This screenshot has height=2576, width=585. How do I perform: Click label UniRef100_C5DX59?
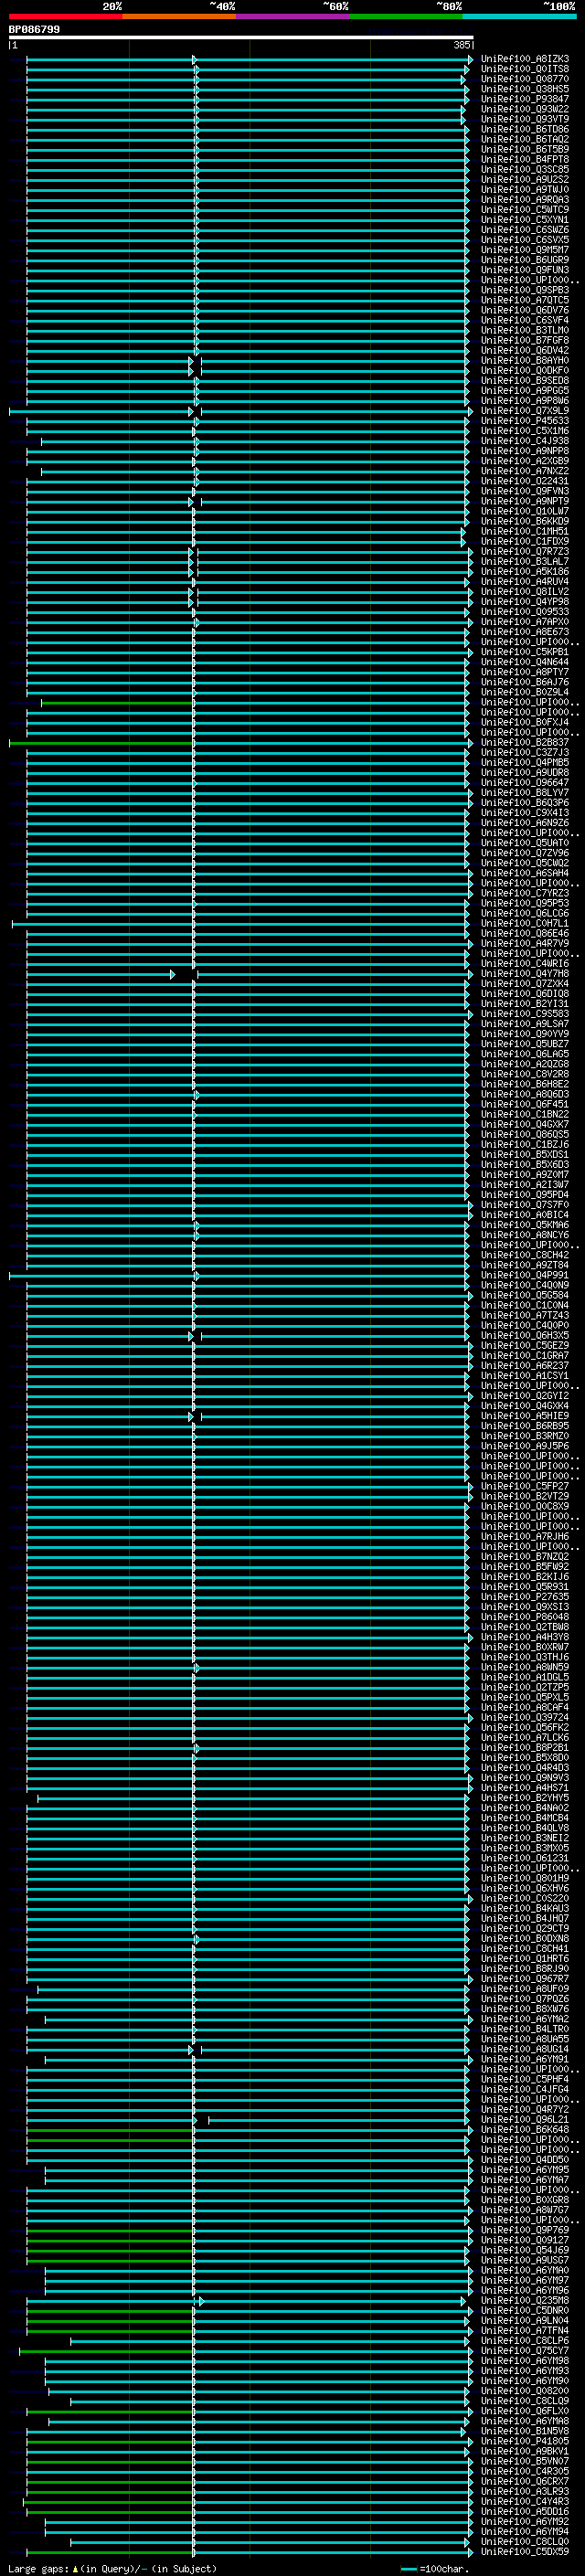525,2552
